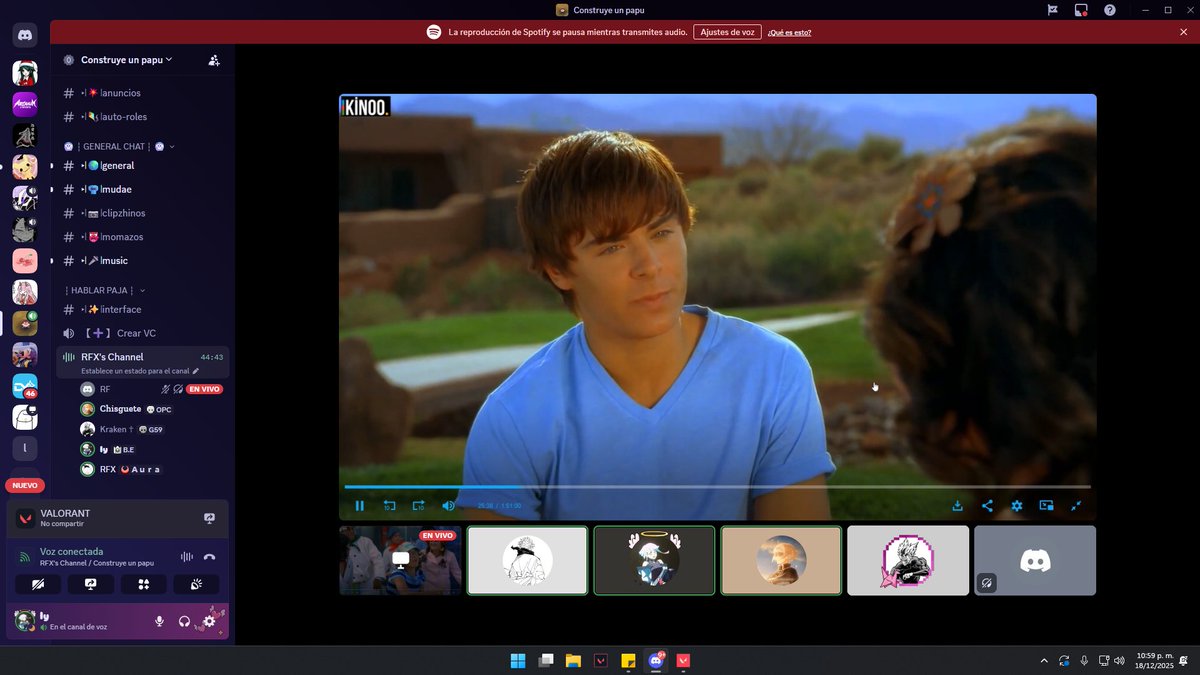Skip forward 10 seconds in video
Viewport: 1200px width, 675px height.
click(x=419, y=506)
